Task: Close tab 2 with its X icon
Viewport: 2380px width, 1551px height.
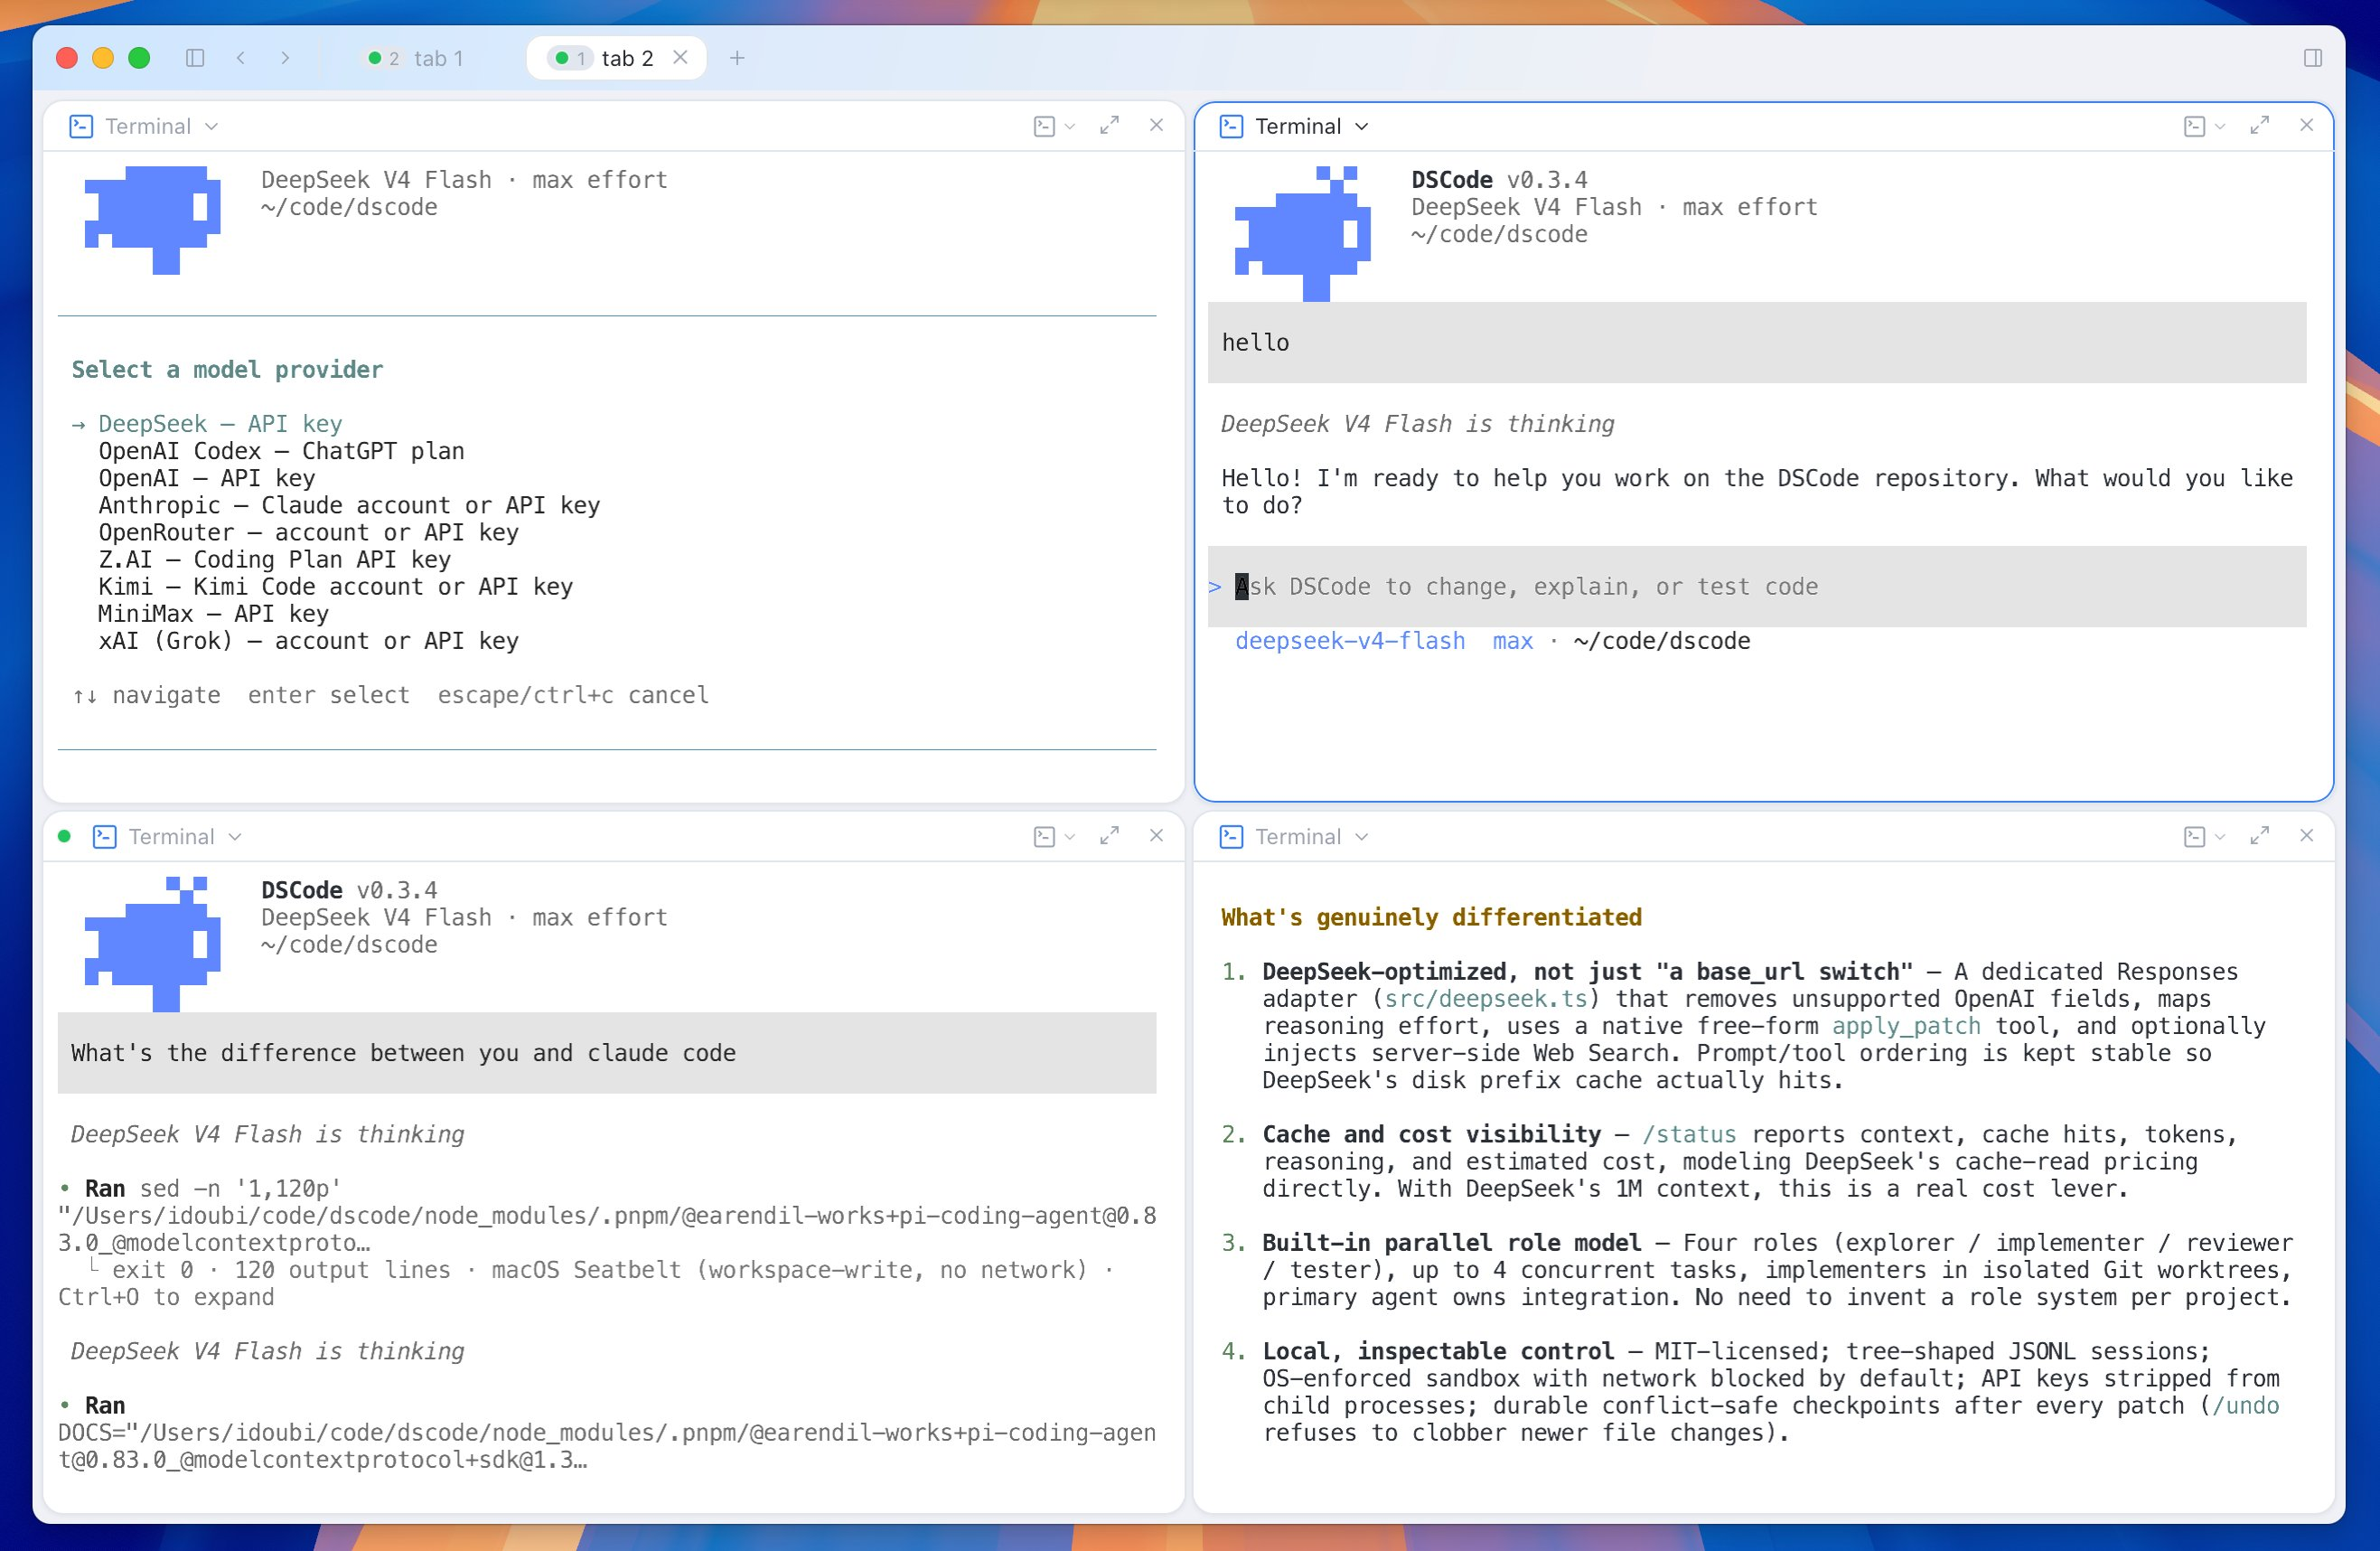Action: click(680, 57)
